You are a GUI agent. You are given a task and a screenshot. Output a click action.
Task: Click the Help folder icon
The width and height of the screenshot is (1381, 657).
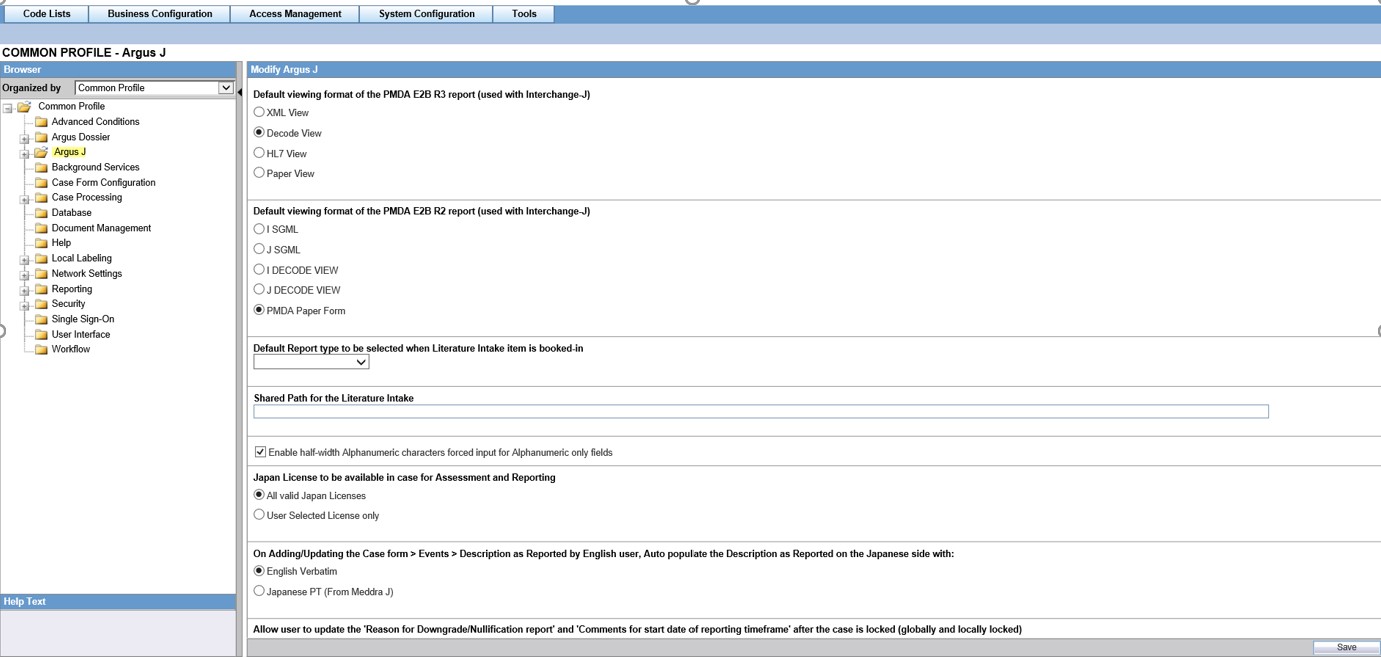tap(41, 243)
